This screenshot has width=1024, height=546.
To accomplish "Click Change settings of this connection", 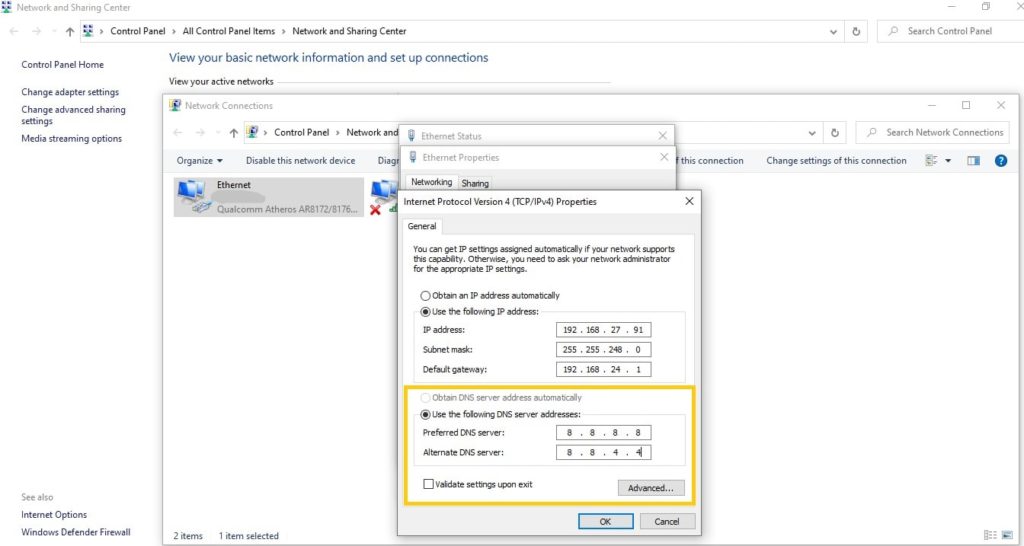I will click(836, 161).
